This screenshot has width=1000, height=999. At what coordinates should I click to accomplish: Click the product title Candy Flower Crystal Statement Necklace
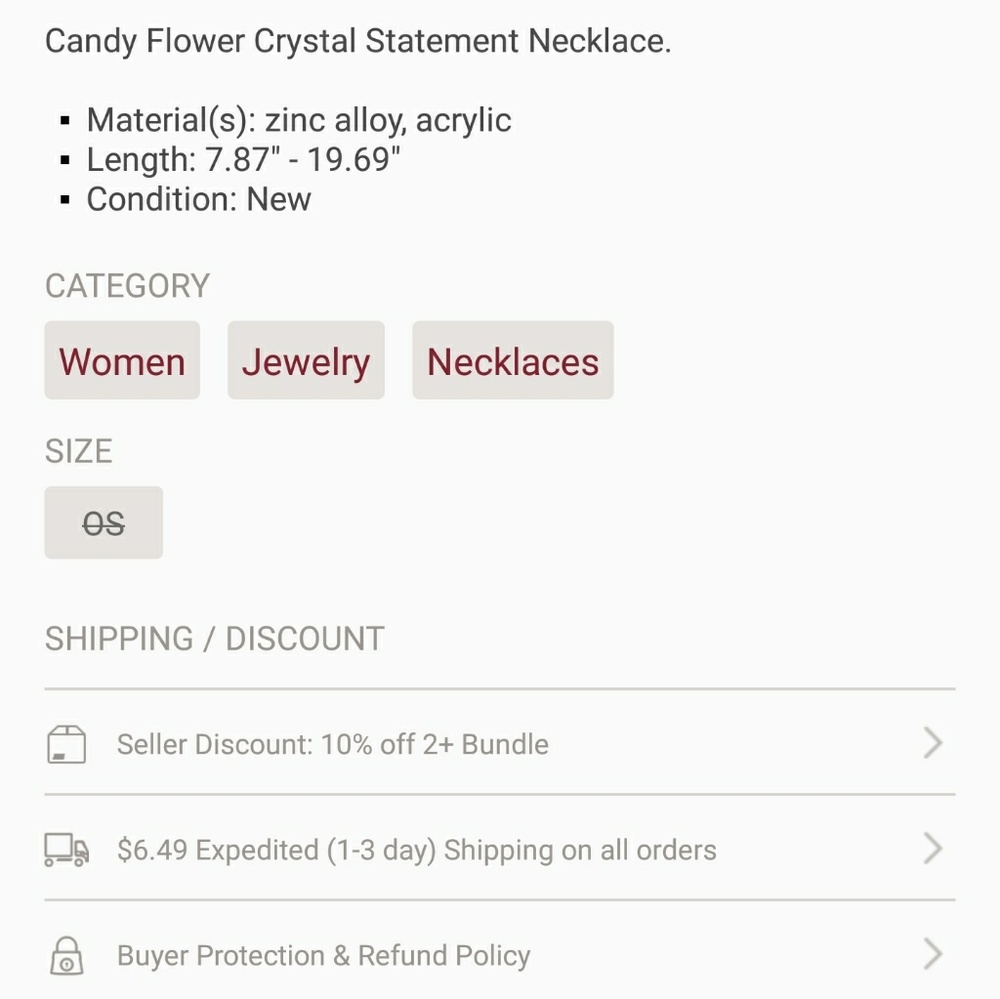357,40
